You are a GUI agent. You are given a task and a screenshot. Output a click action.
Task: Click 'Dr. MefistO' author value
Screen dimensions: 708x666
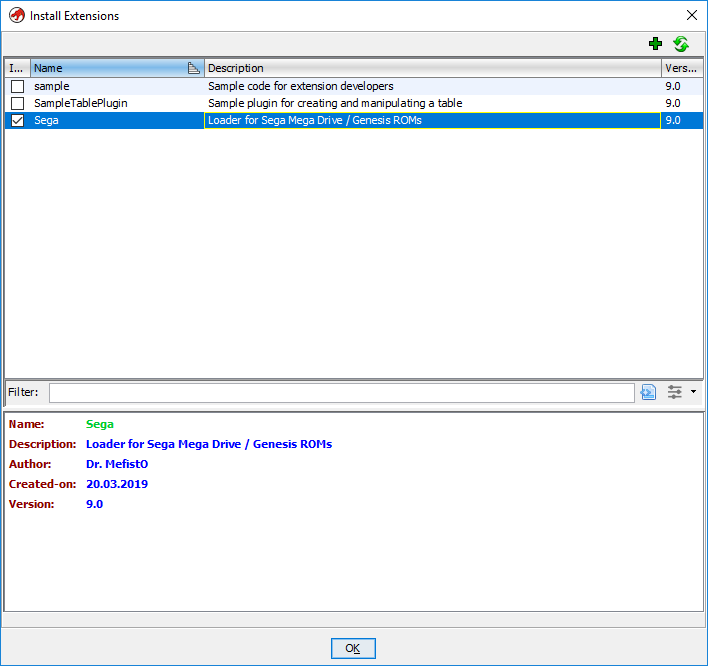[x=117, y=464]
